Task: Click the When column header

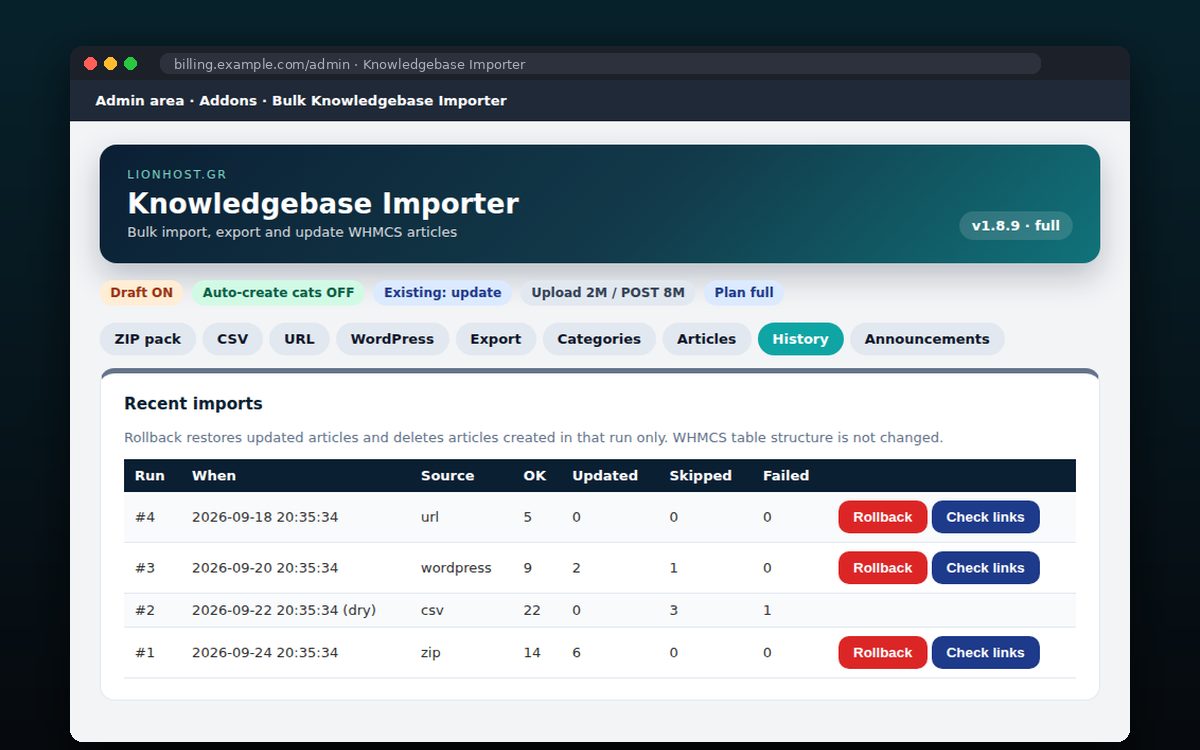Action: [x=214, y=476]
